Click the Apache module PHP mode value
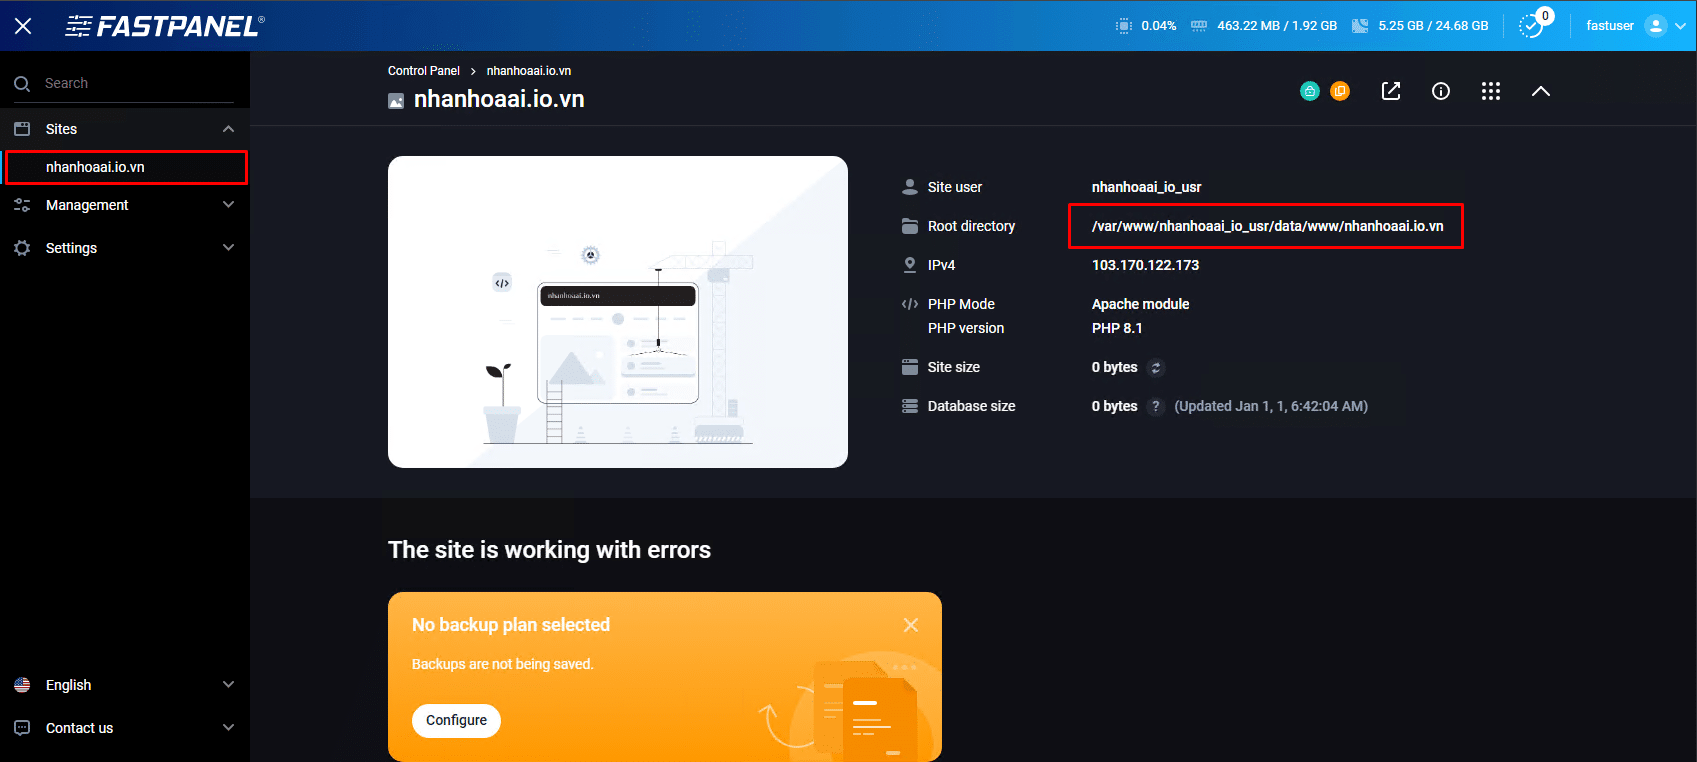Viewport: 1697px width, 762px height. 1140,304
